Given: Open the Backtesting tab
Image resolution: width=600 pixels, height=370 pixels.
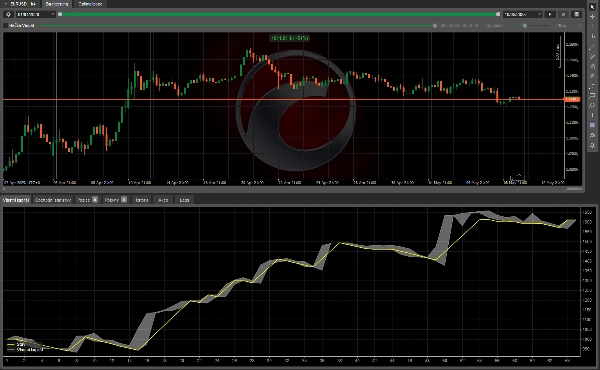Looking at the screenshot, I should tap(57, 4).
